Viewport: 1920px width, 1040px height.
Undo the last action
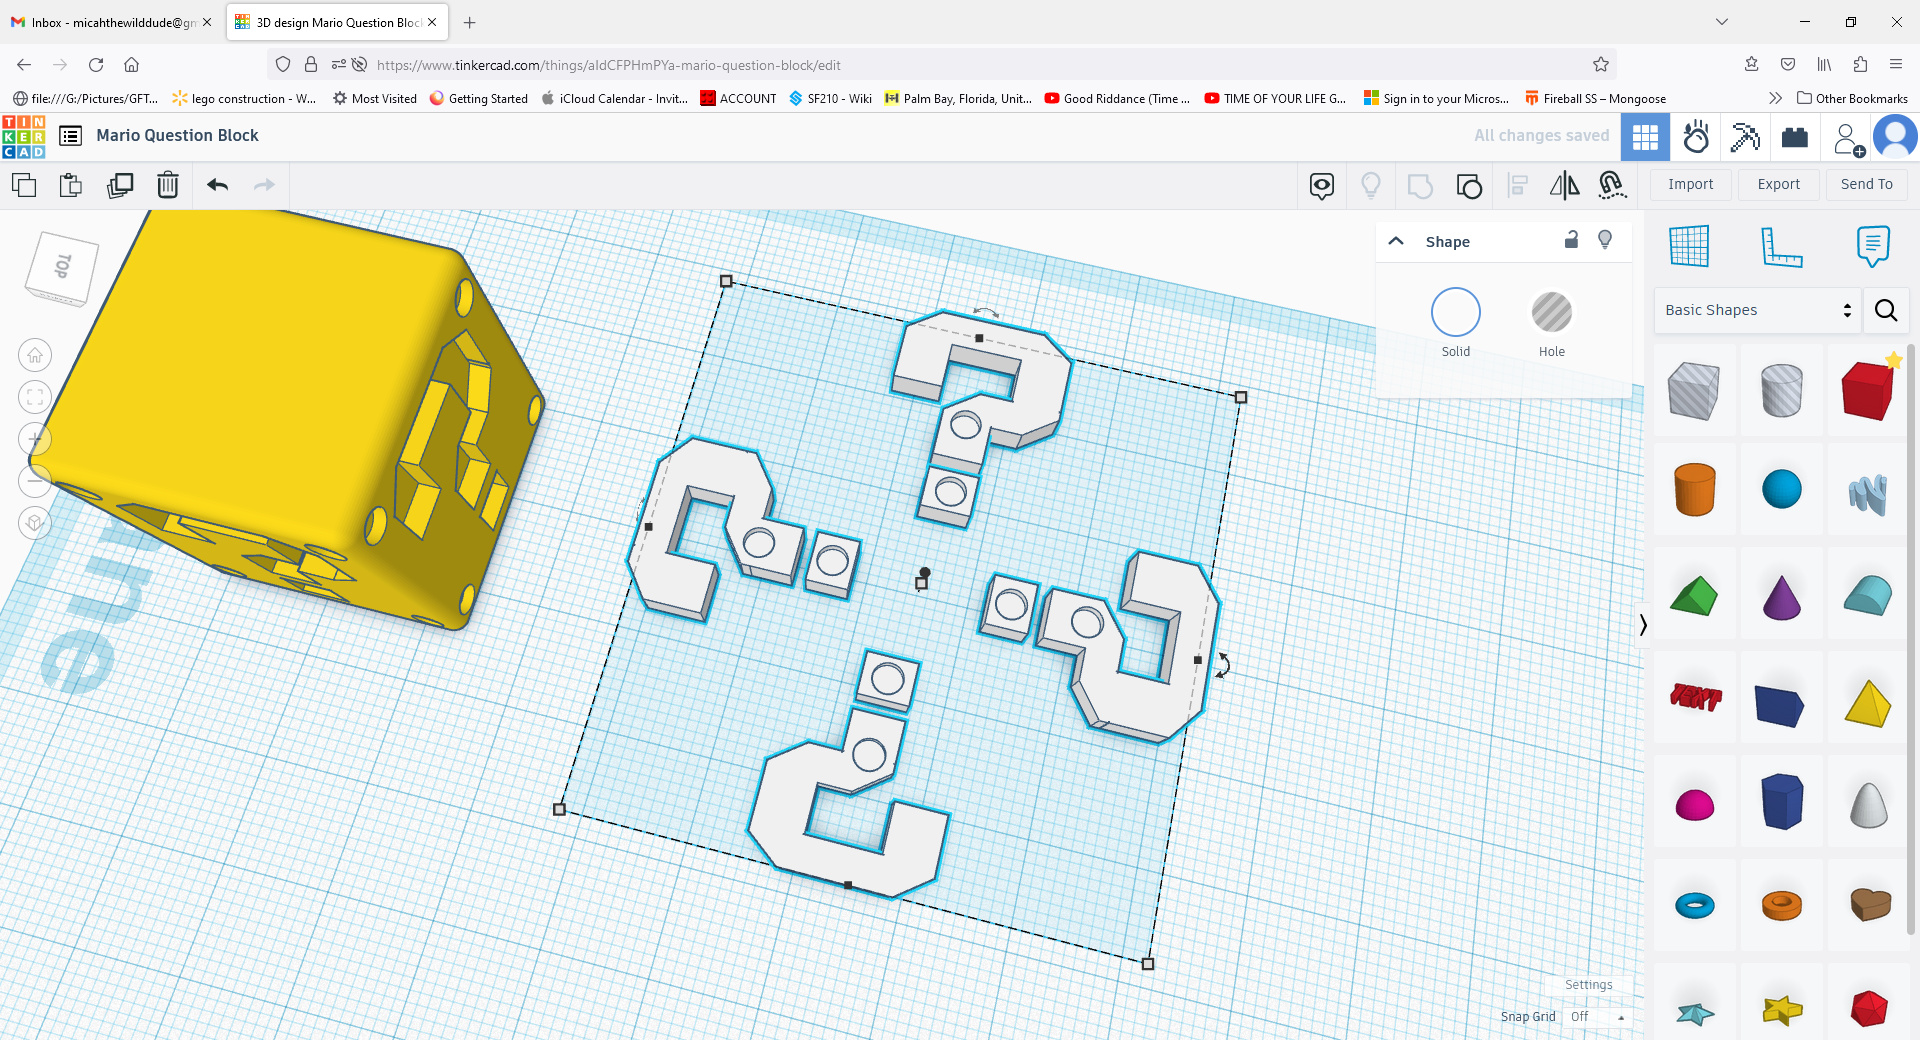click(x=217, y=185)
